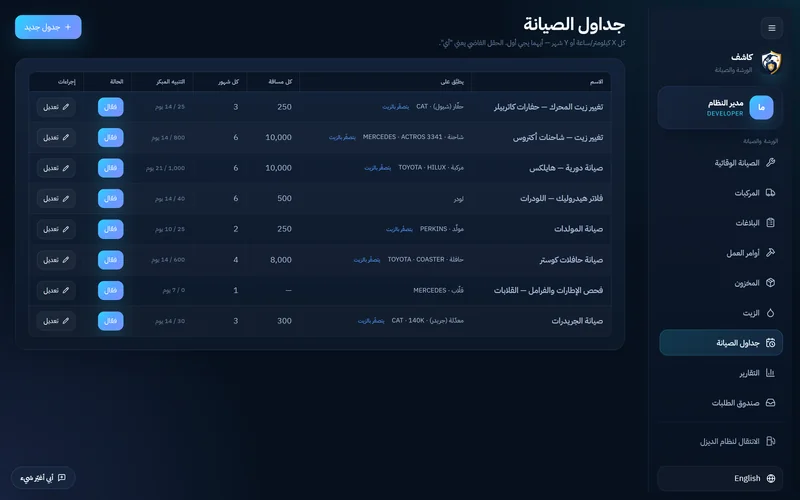Open المركبات using the truck icon
The height and width of the screenshot is (500, 800).
(x=770, y=192)
